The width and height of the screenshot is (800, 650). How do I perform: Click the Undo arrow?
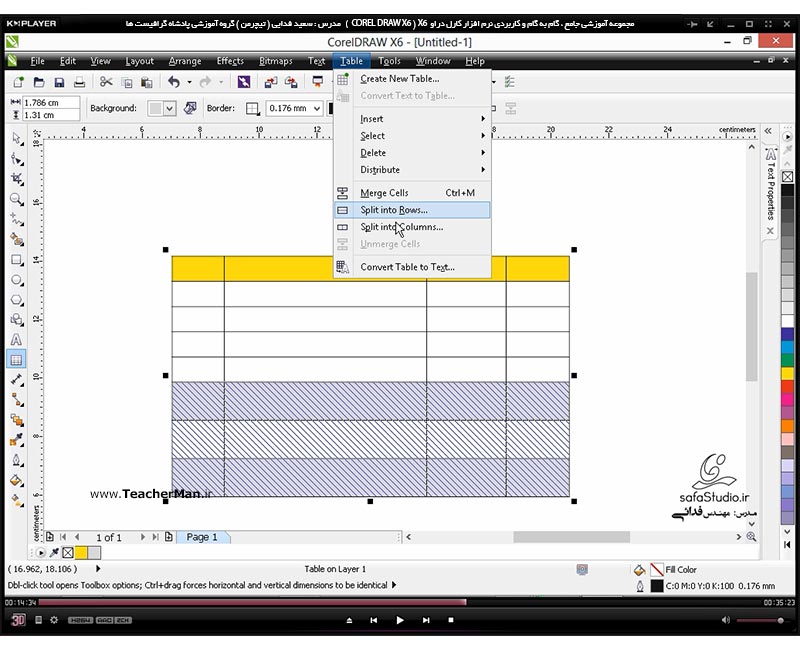click(174, 82)
